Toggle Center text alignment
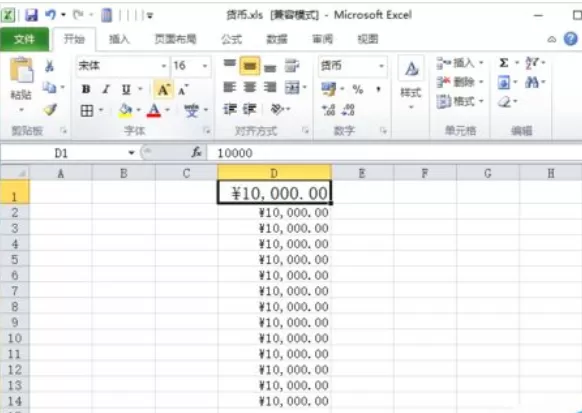Screen dimensions: 582x413 250,88
